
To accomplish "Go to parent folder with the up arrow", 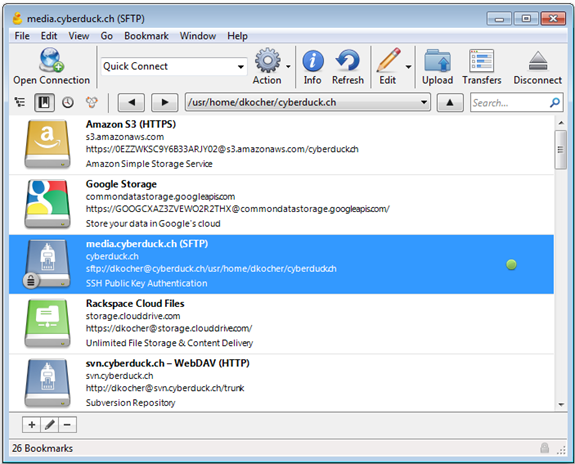I will coord(450,103).
